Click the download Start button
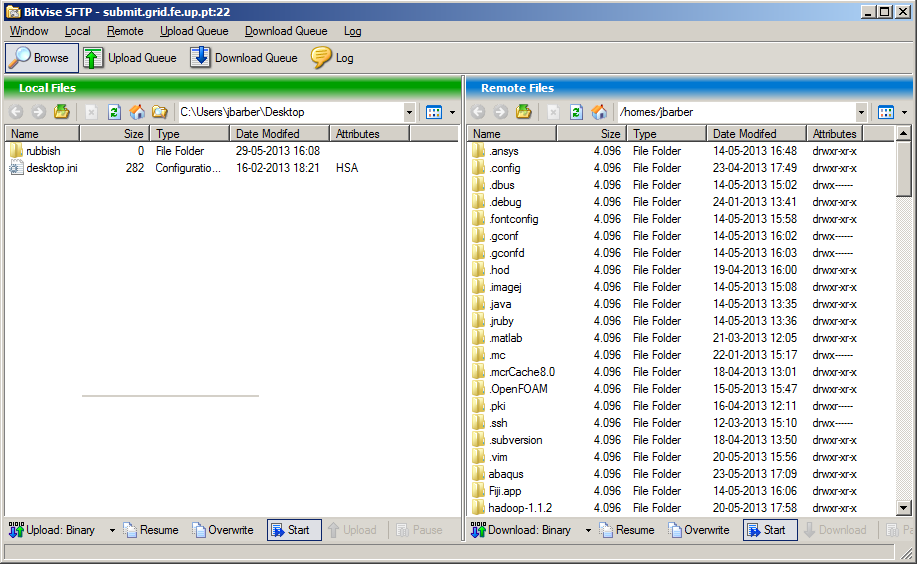The width and height of the screenshot is (917, 564). [769, 530]
